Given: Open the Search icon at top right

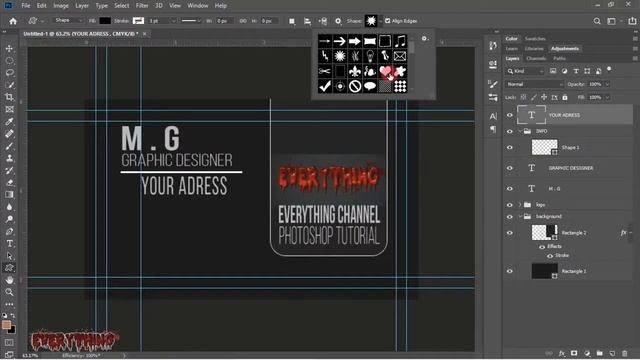Looking at the screenshot, I should [597, 21].
